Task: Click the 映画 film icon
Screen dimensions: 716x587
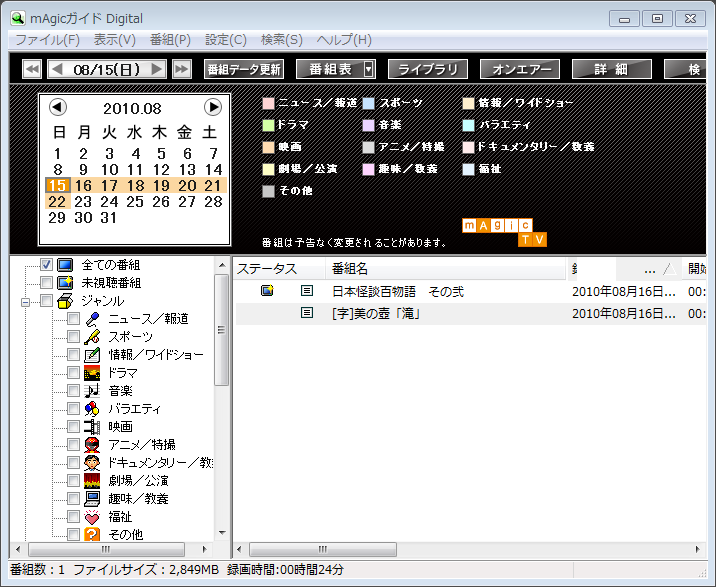Action: point(92,427)
